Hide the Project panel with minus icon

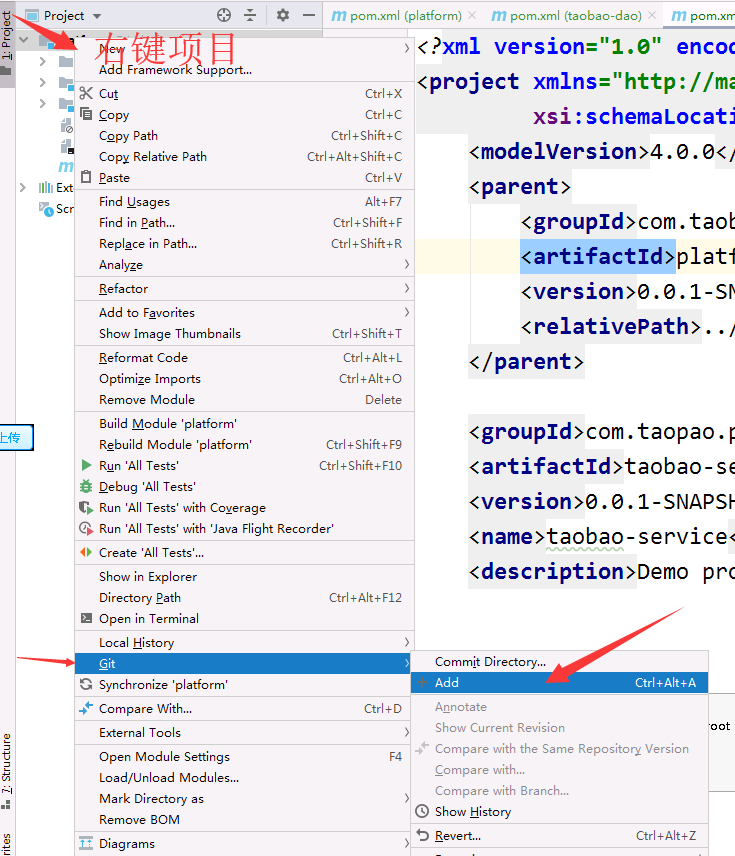(309, 15)
